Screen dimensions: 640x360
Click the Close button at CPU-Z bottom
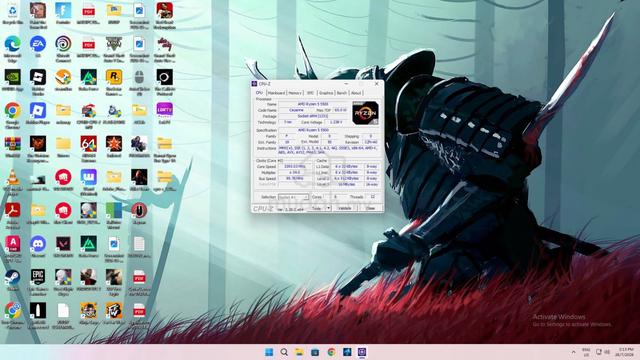(370, 208)
